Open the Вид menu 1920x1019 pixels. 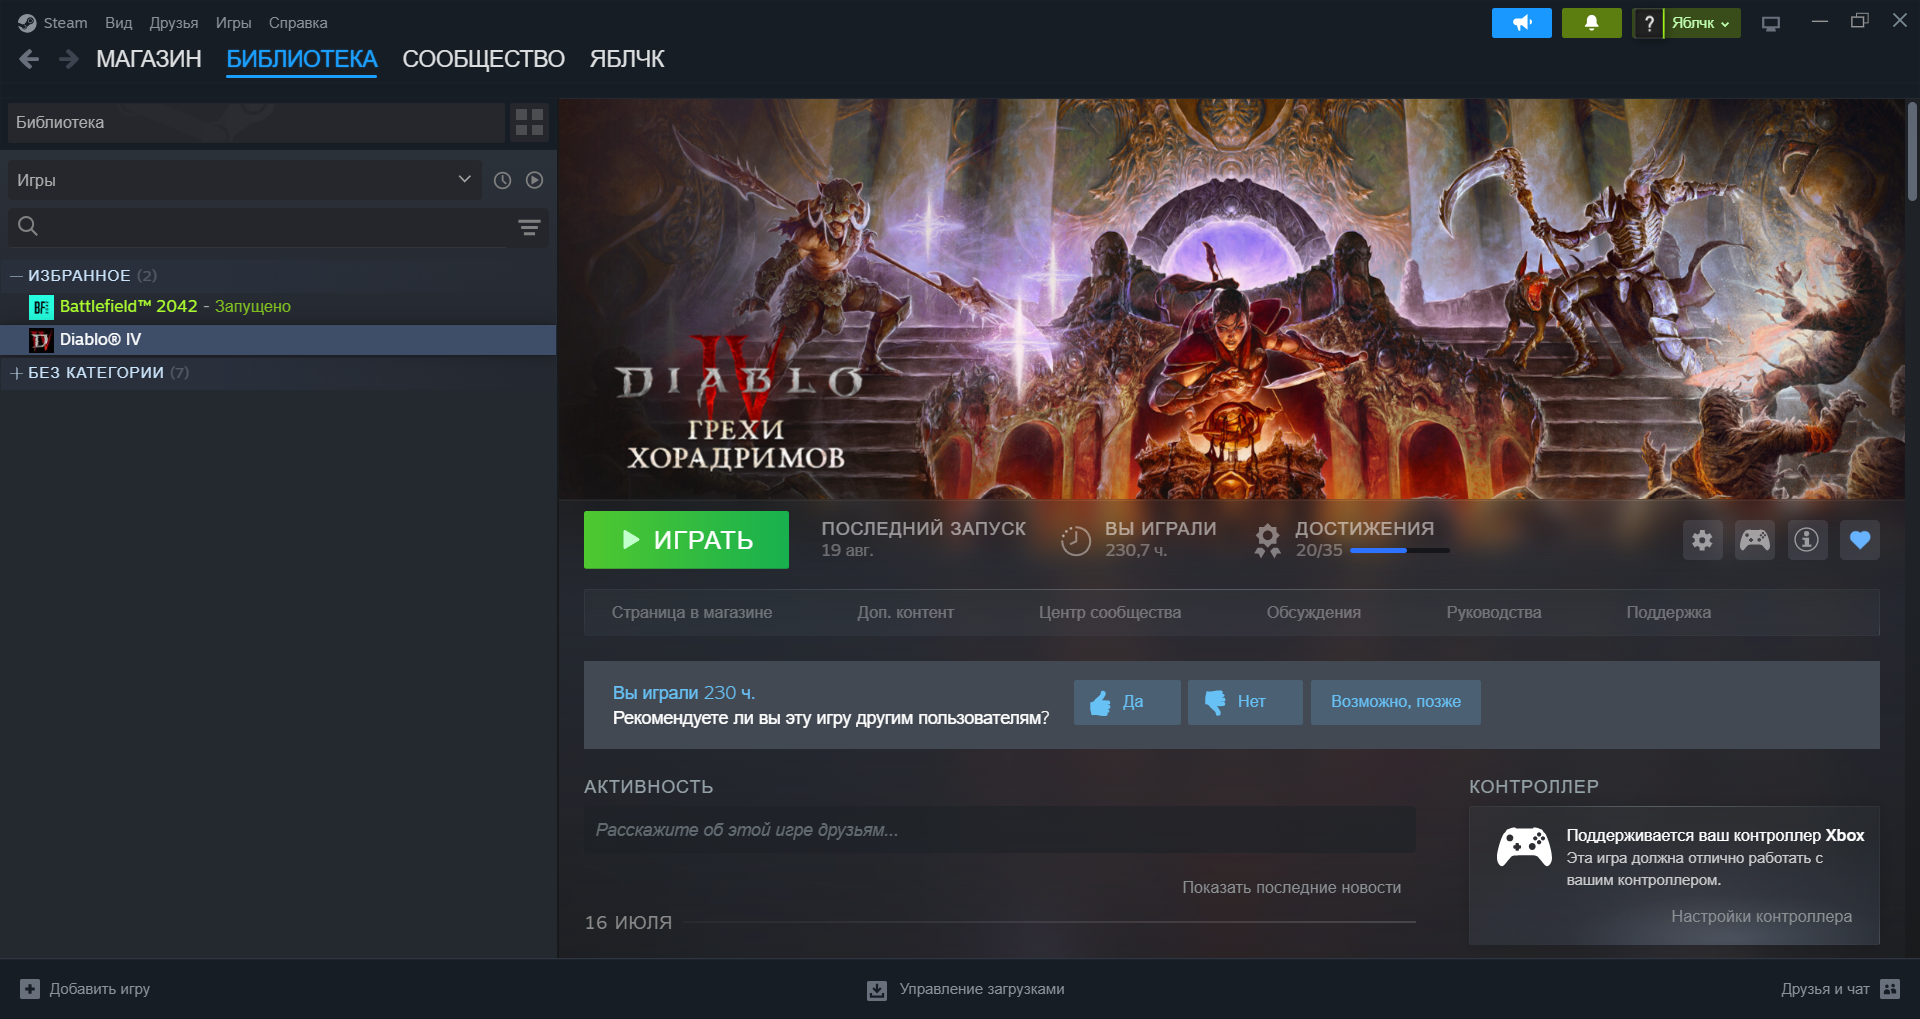pyautogui.click(x=118, y=23)
